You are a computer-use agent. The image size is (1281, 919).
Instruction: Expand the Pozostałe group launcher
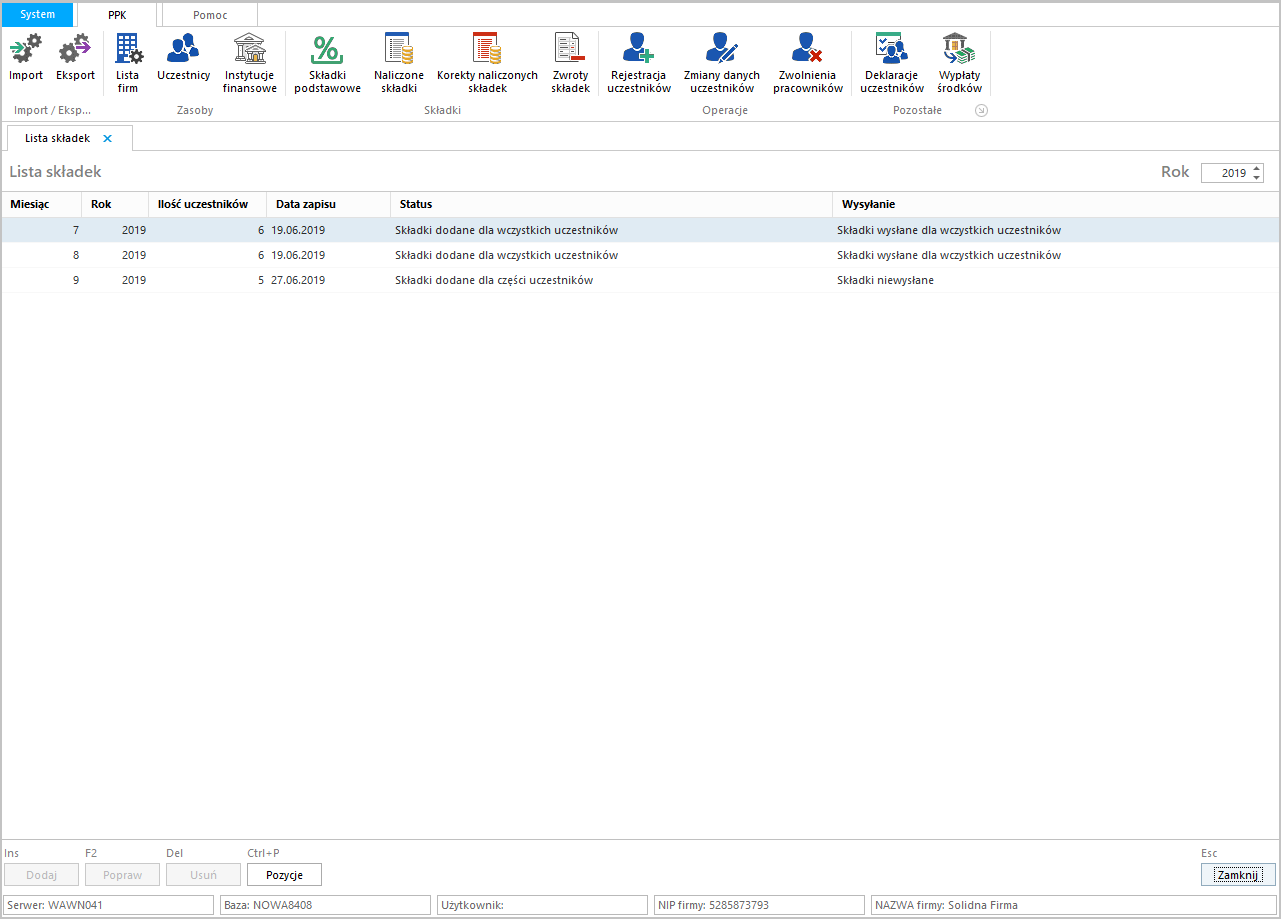tap(981, 111)
